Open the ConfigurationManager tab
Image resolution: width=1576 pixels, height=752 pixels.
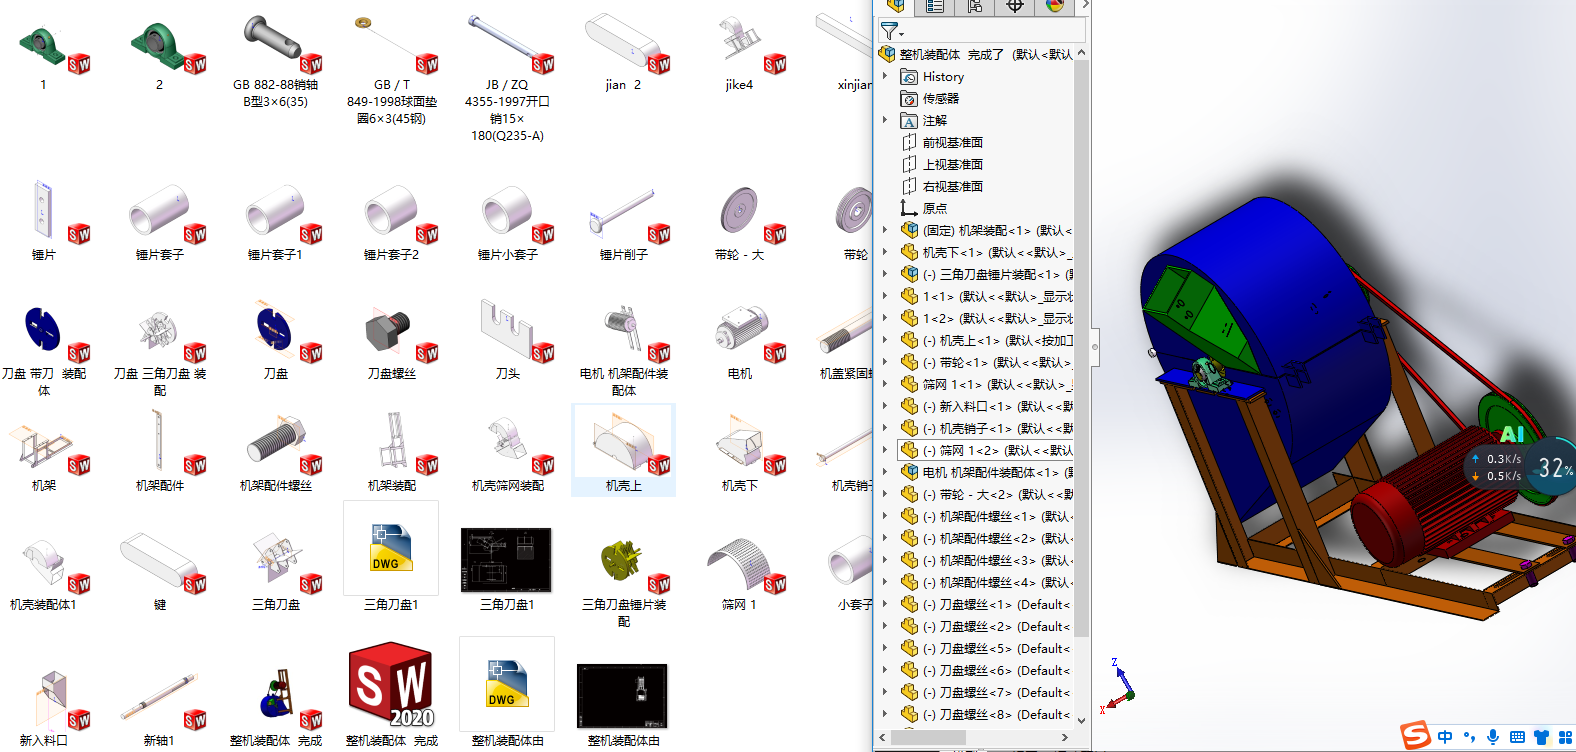pyautogui.click(x=975, y=6)
